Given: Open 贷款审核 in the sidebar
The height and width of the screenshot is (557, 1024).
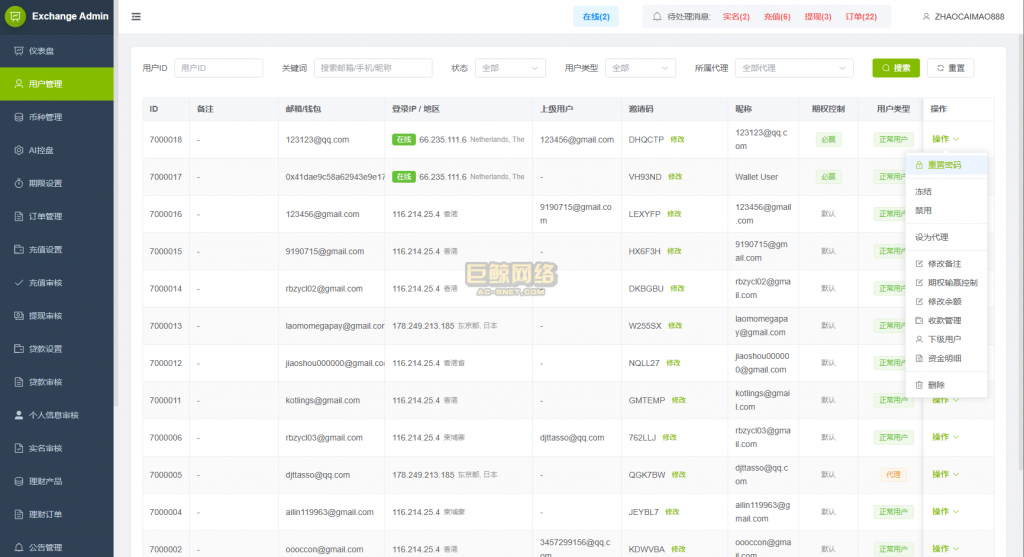Looking at the screenshot, I should 57,382.
